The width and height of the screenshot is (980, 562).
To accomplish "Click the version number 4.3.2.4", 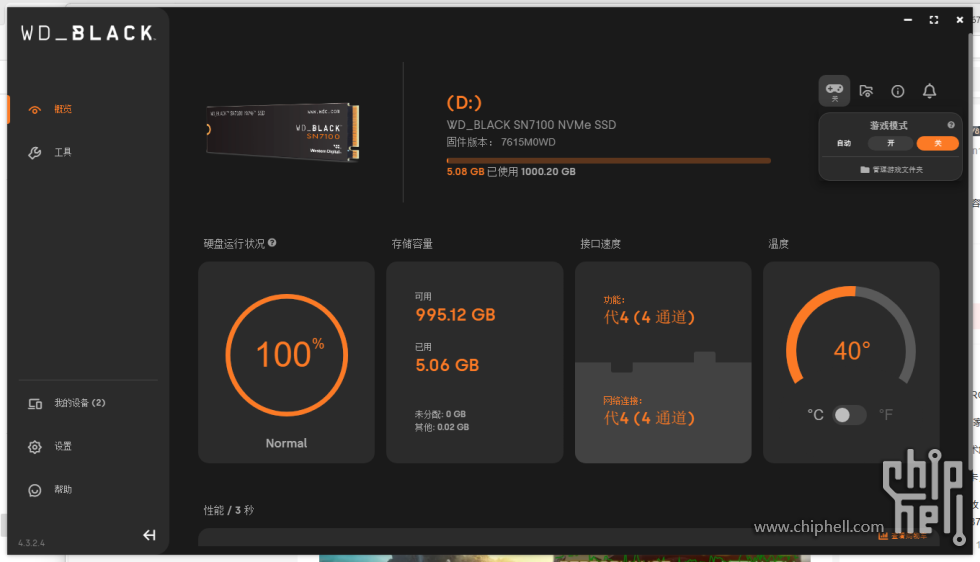I will point(31,543).
